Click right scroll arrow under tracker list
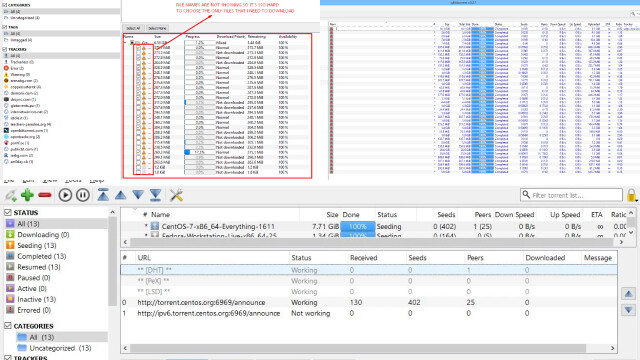 pos(613,348)
